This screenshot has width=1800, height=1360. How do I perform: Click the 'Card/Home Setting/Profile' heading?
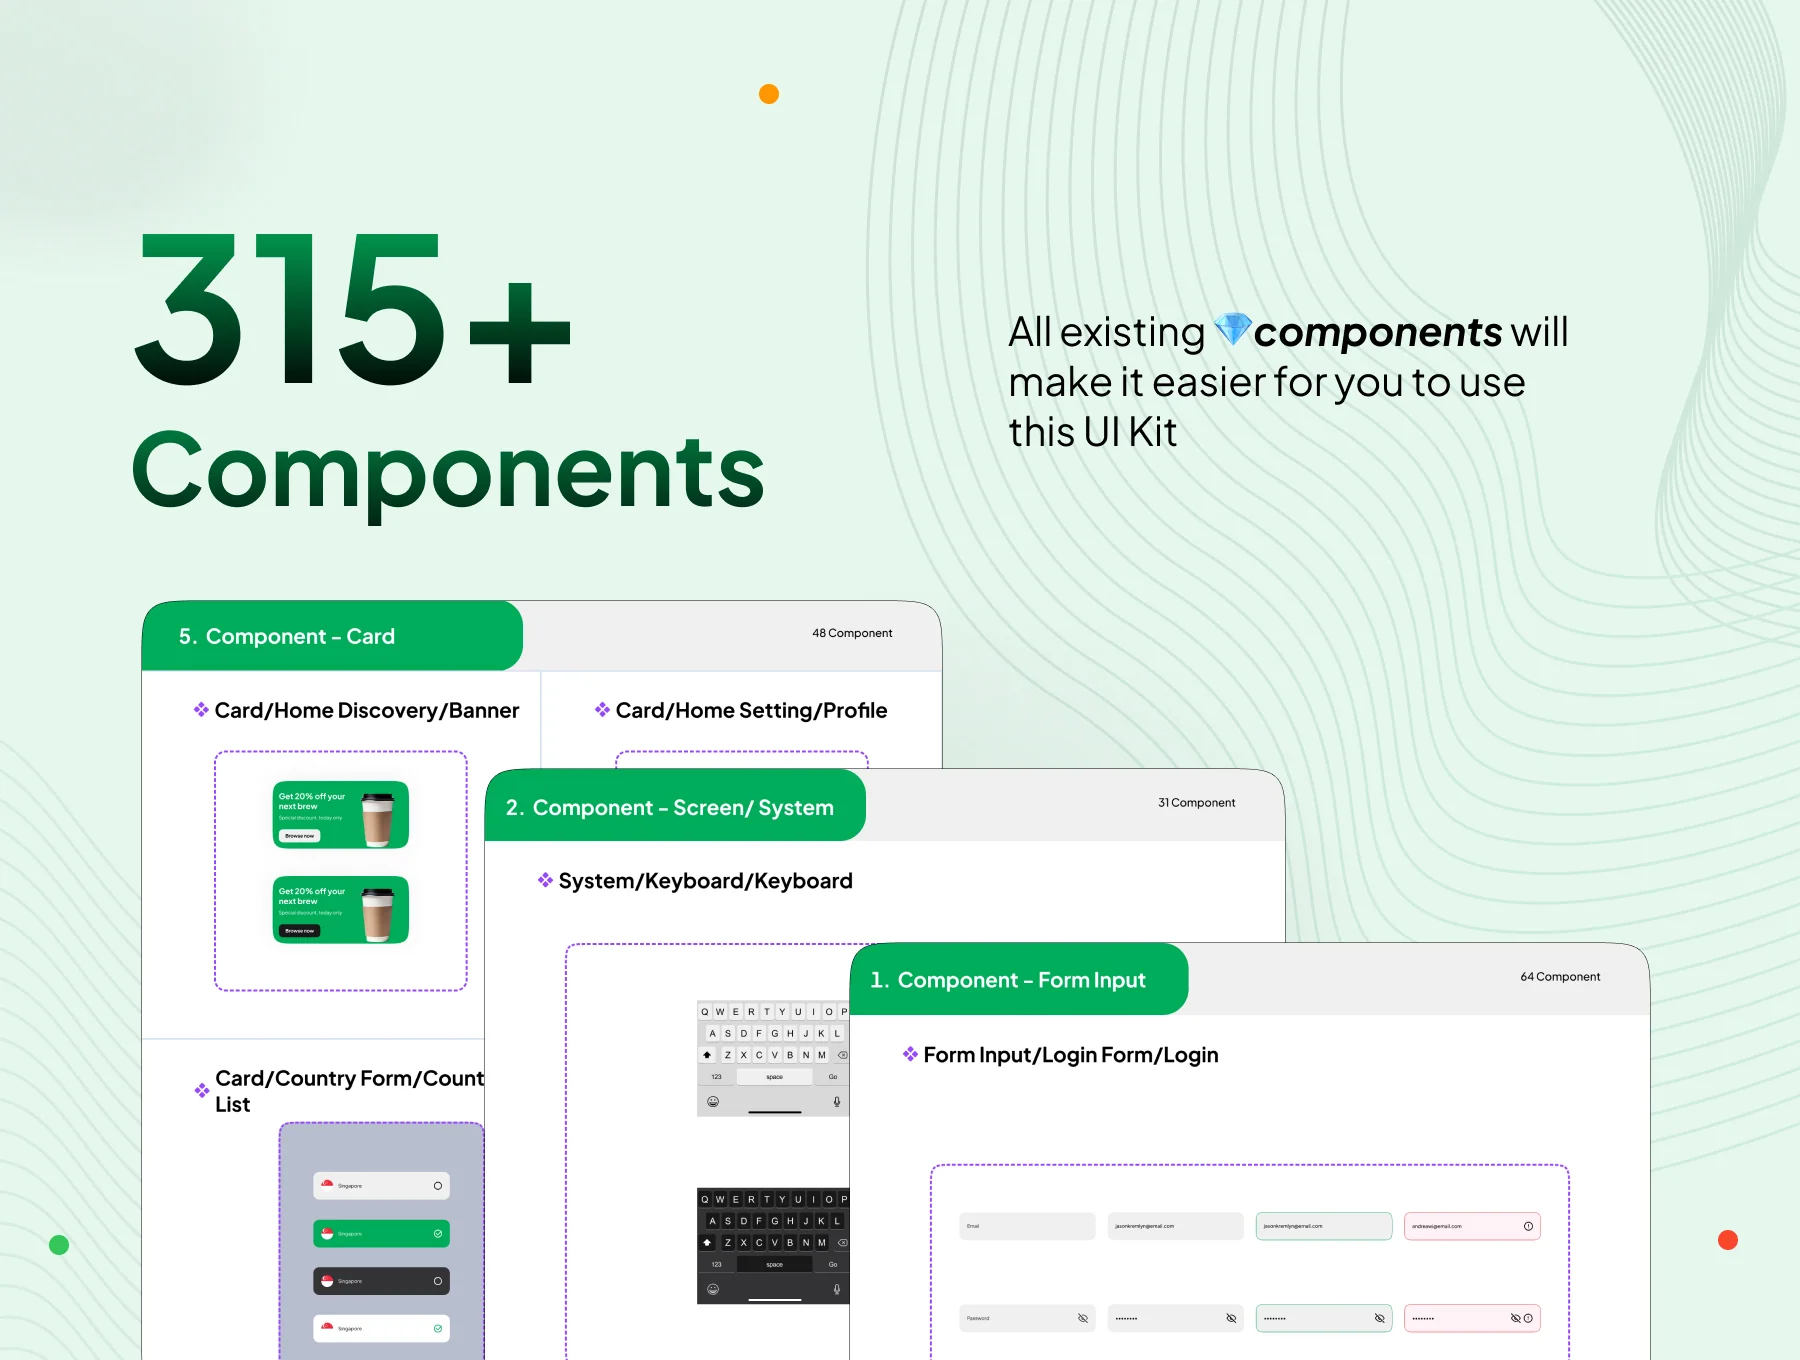coord(751,710)
